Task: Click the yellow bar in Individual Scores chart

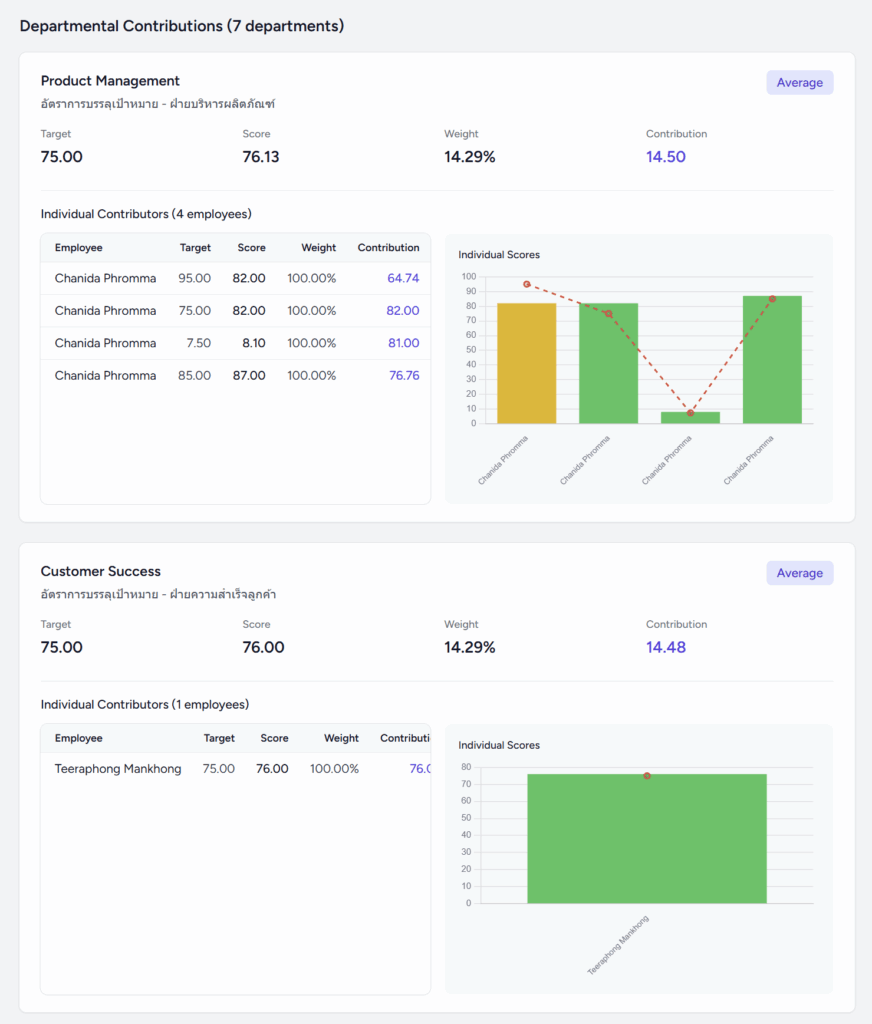Action: 526,363
